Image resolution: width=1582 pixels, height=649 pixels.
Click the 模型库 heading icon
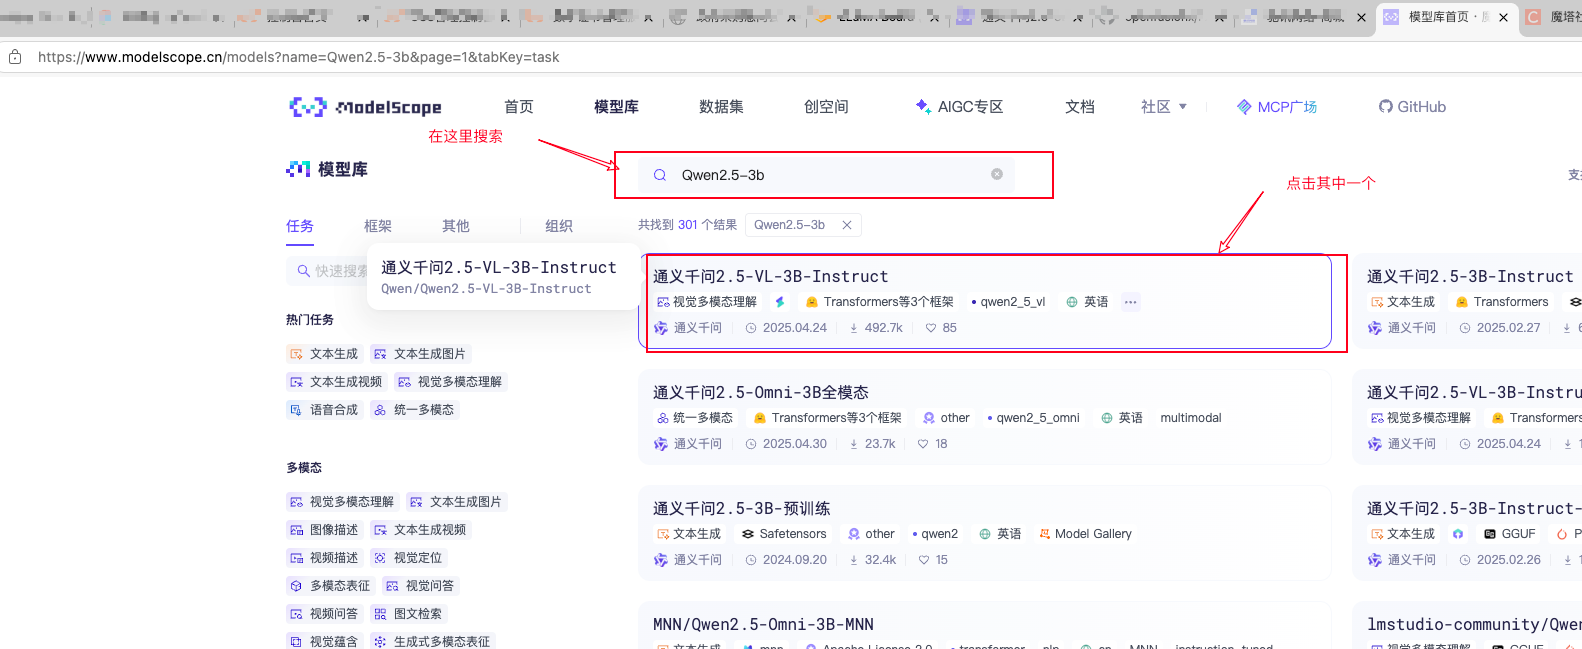(x=298, y=169)
